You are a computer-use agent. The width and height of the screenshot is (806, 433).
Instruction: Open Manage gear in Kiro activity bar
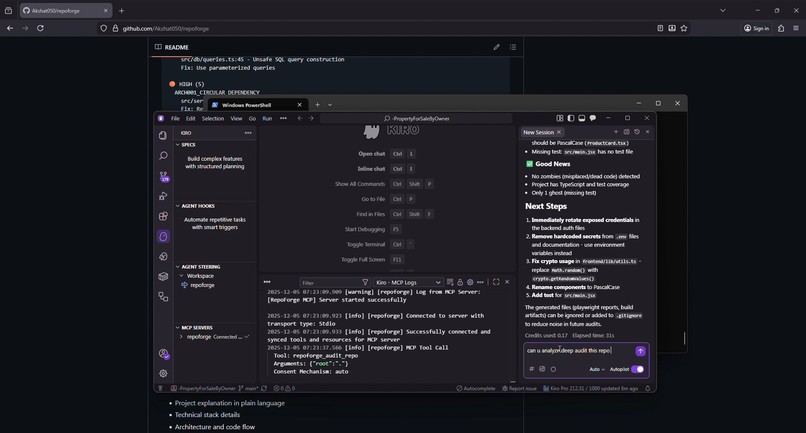click(x=163, y=373)
